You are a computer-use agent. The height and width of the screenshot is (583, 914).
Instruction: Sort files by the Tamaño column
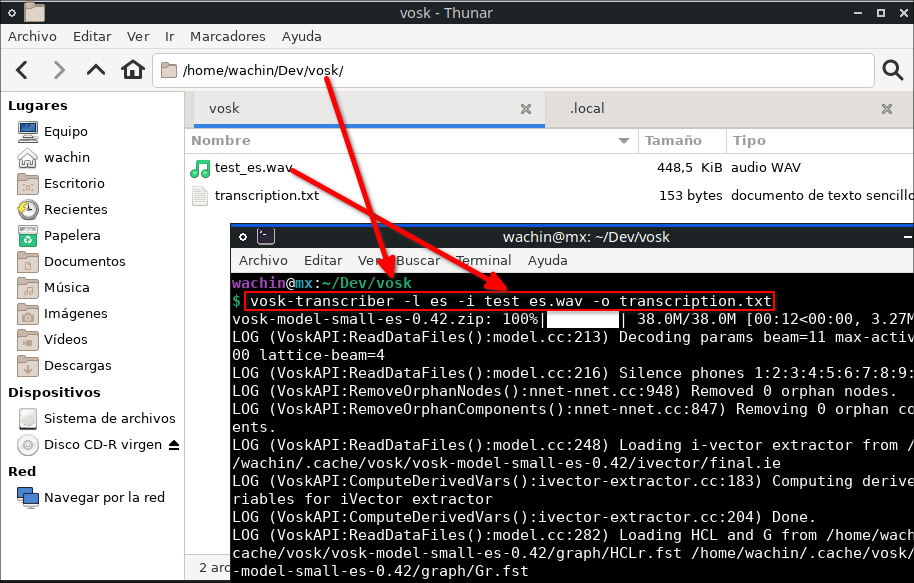(x=683, y=141)
